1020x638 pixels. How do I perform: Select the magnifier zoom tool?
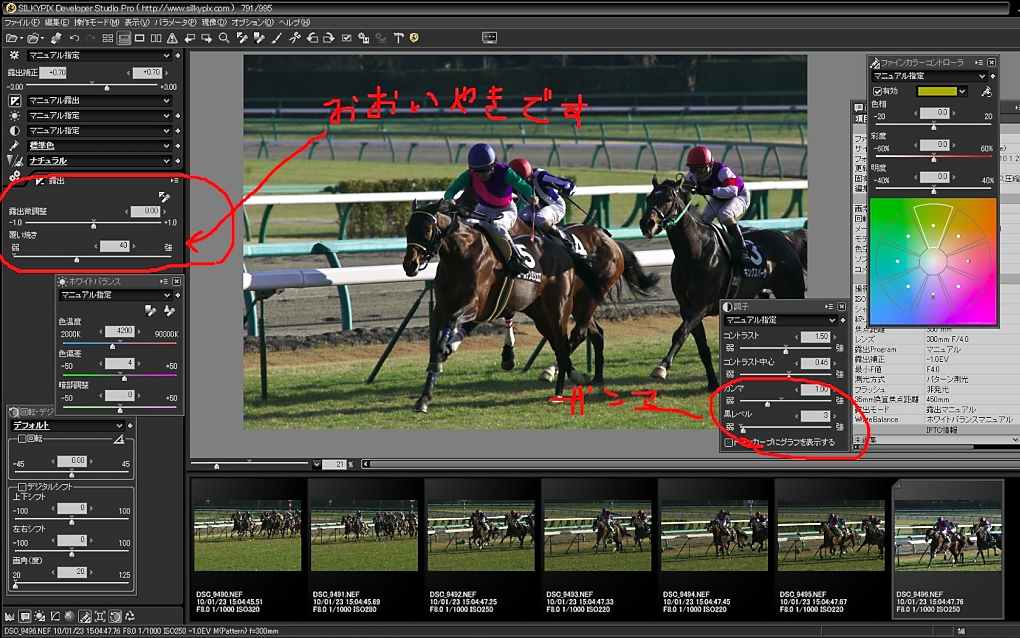pyautogui.click(x=224, y=38)
